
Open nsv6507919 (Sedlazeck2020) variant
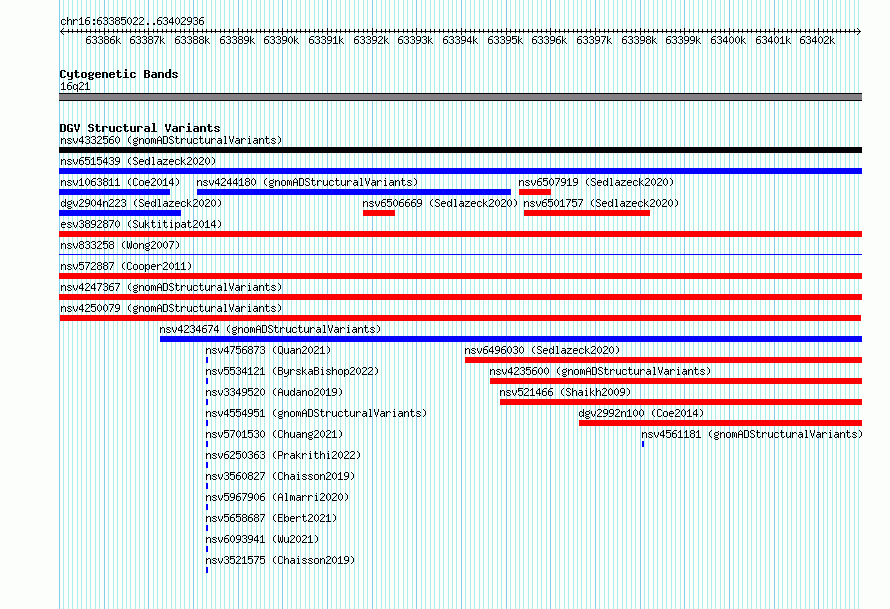[596, 182]
